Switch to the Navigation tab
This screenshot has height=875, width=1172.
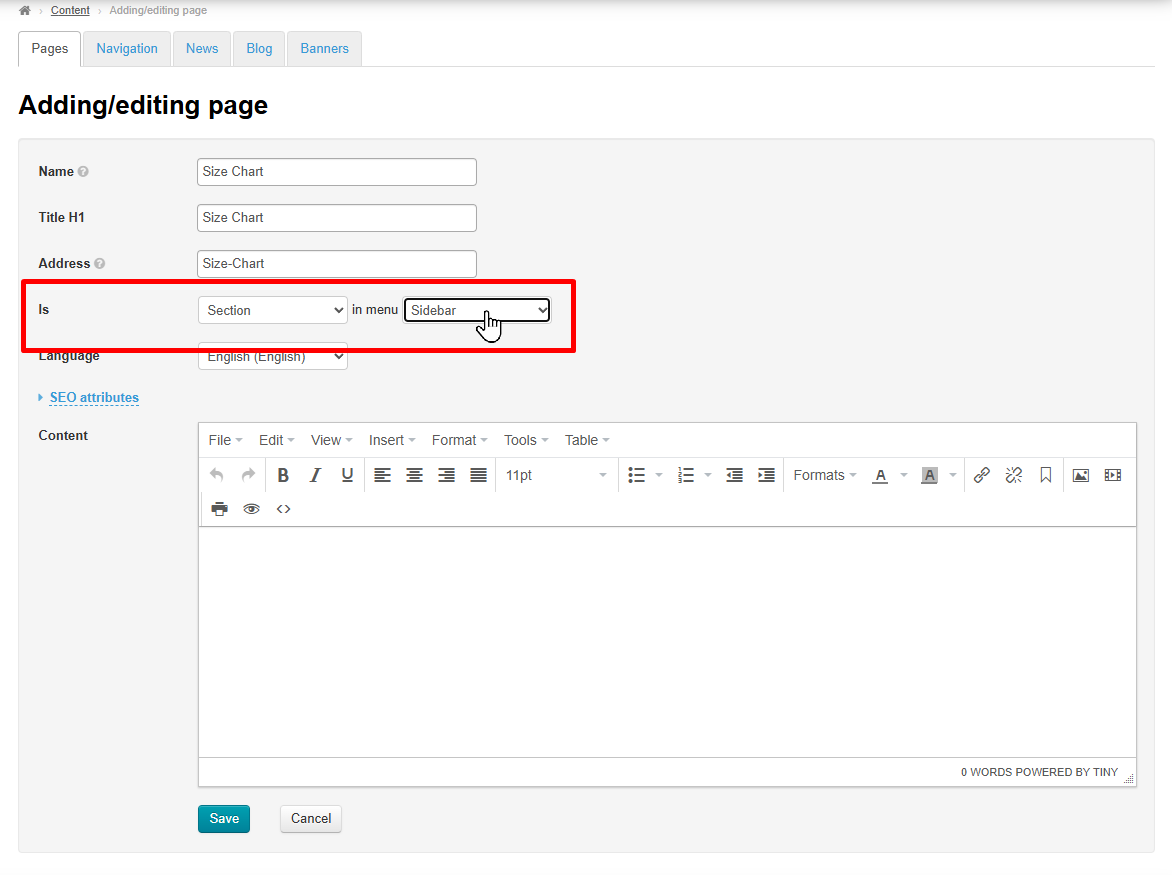[x=127, y=49]
